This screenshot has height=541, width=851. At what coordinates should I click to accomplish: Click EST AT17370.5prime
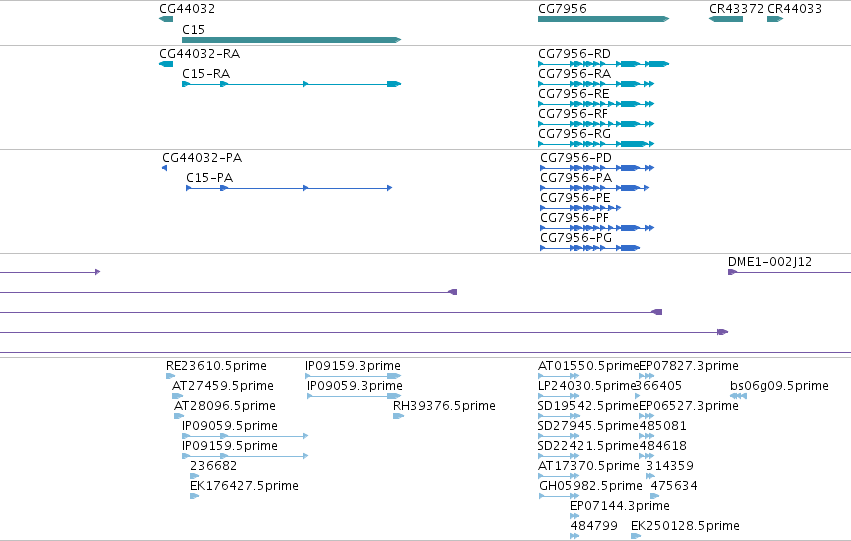point(558,476)
